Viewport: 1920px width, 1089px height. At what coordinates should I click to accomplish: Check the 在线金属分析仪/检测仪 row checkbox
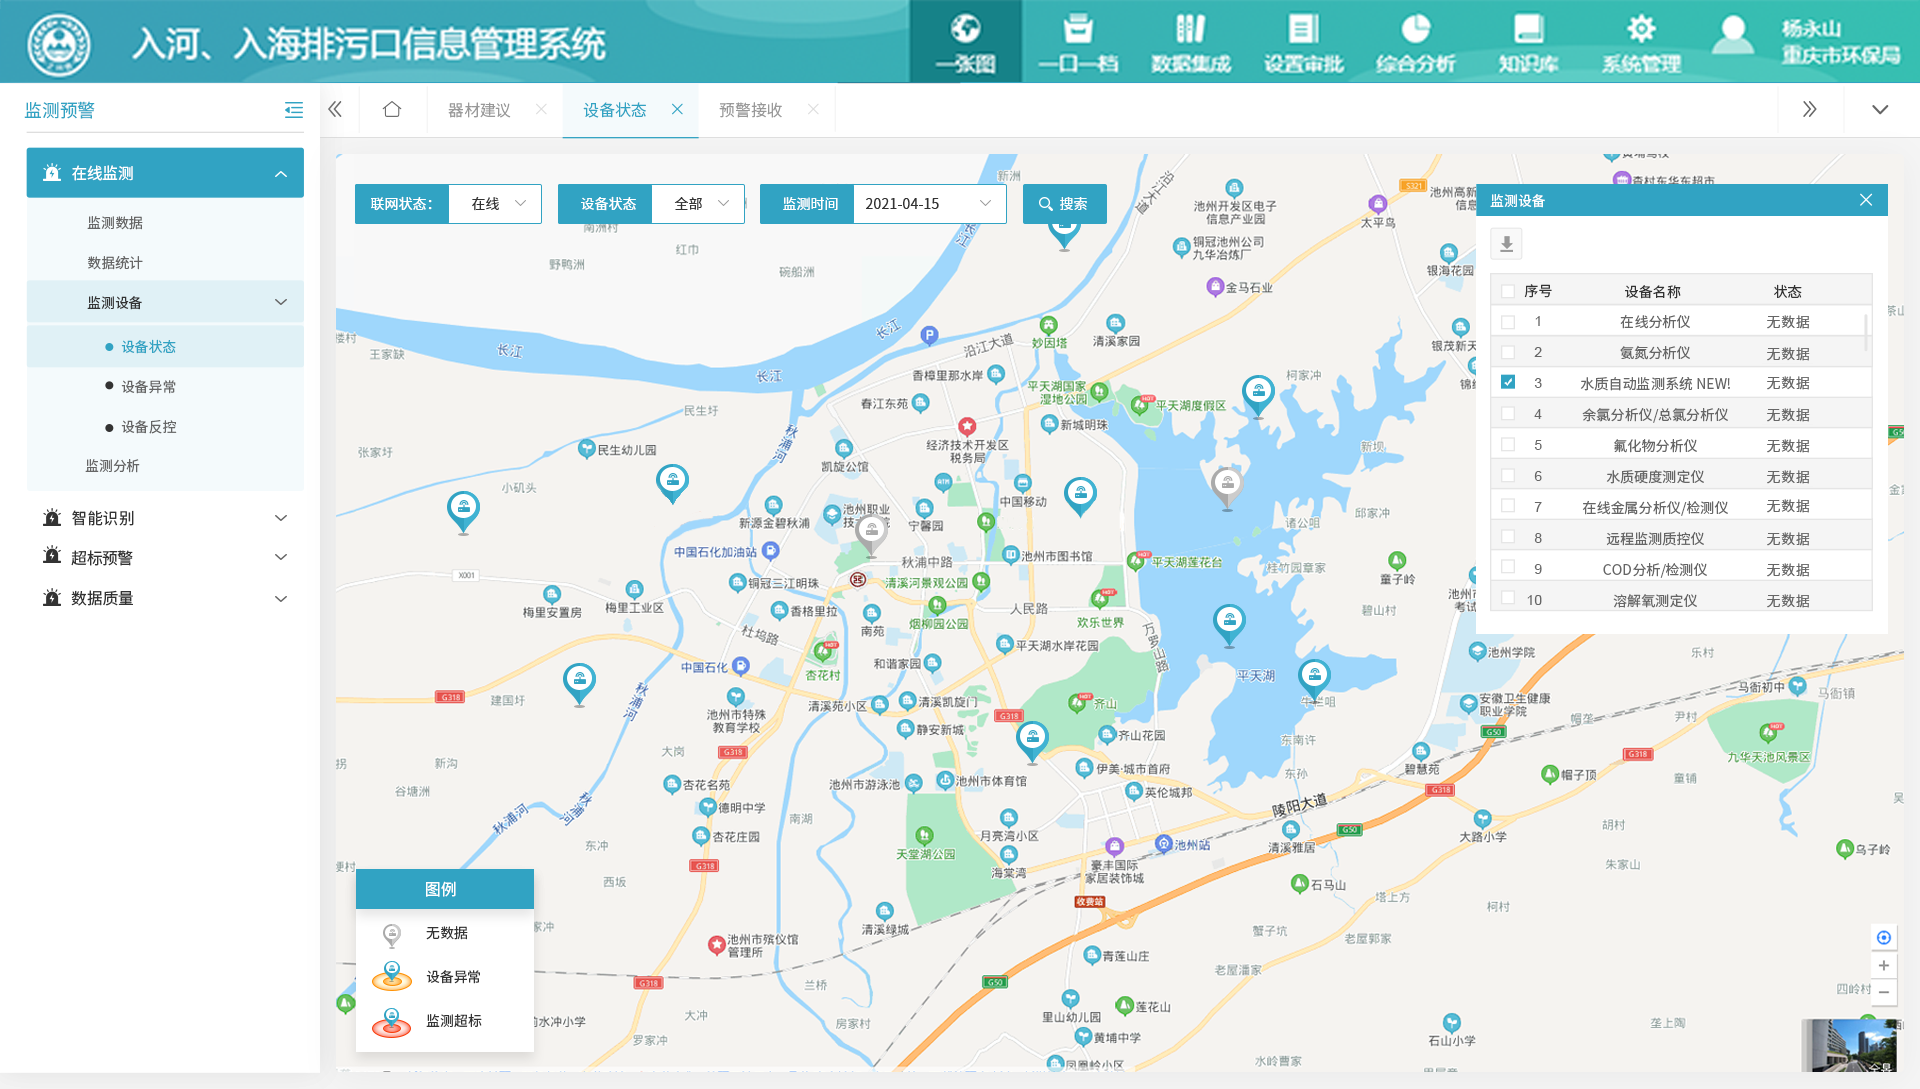(1508, 506)
